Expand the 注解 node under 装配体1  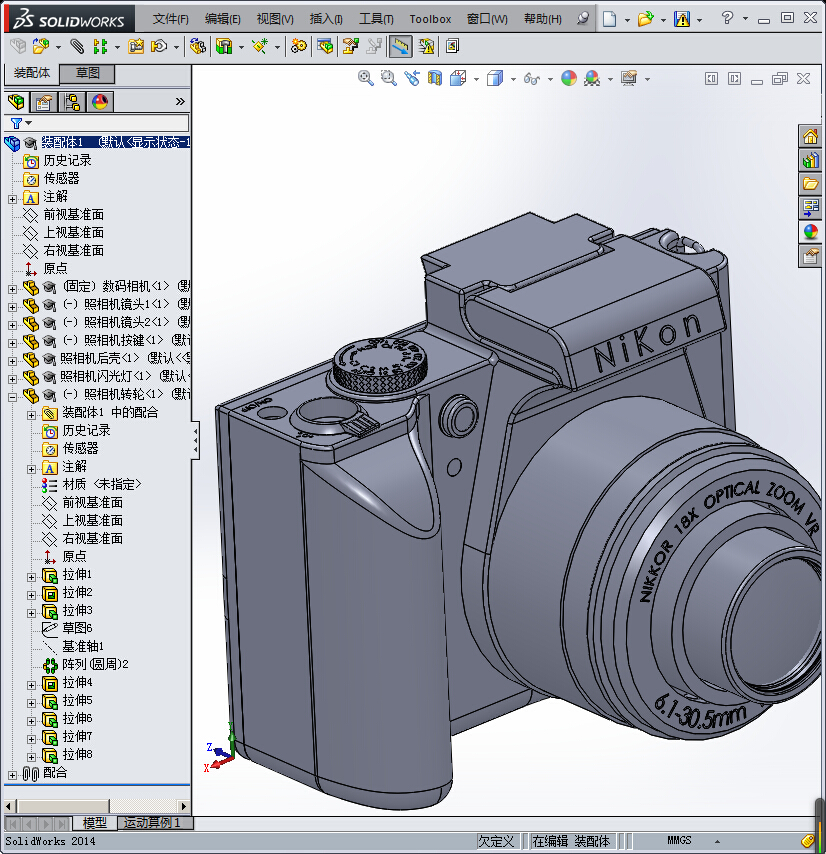(13, 199)
